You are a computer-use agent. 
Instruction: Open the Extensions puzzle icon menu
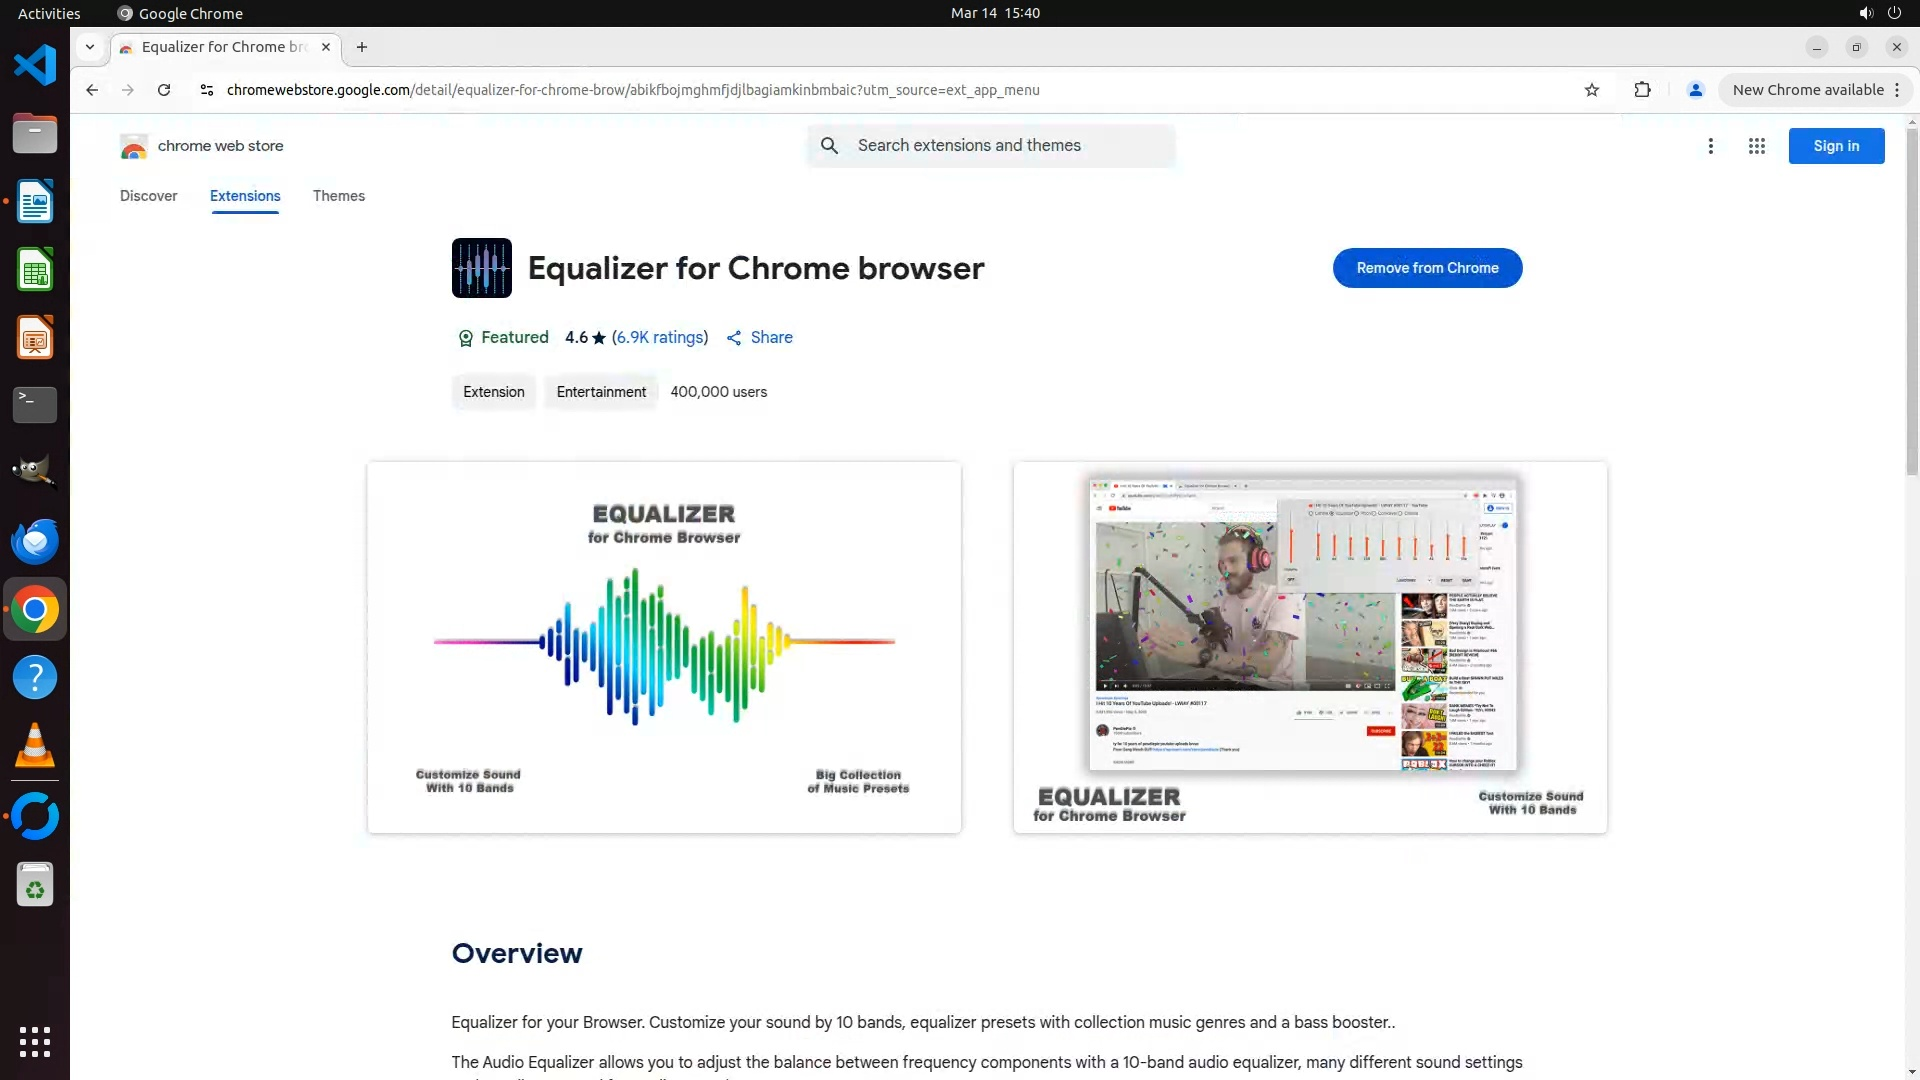1642,90
